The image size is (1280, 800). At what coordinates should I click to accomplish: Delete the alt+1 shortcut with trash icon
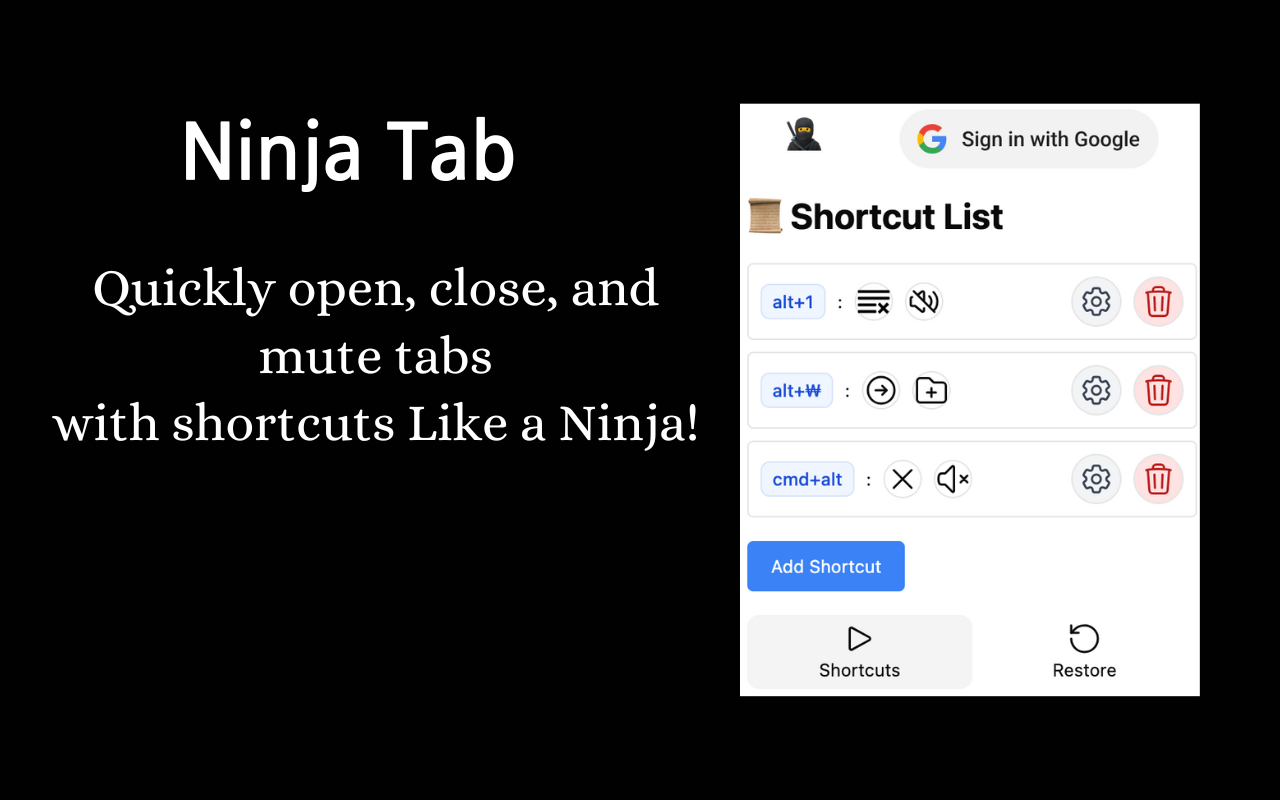(x=1158, y=302)
